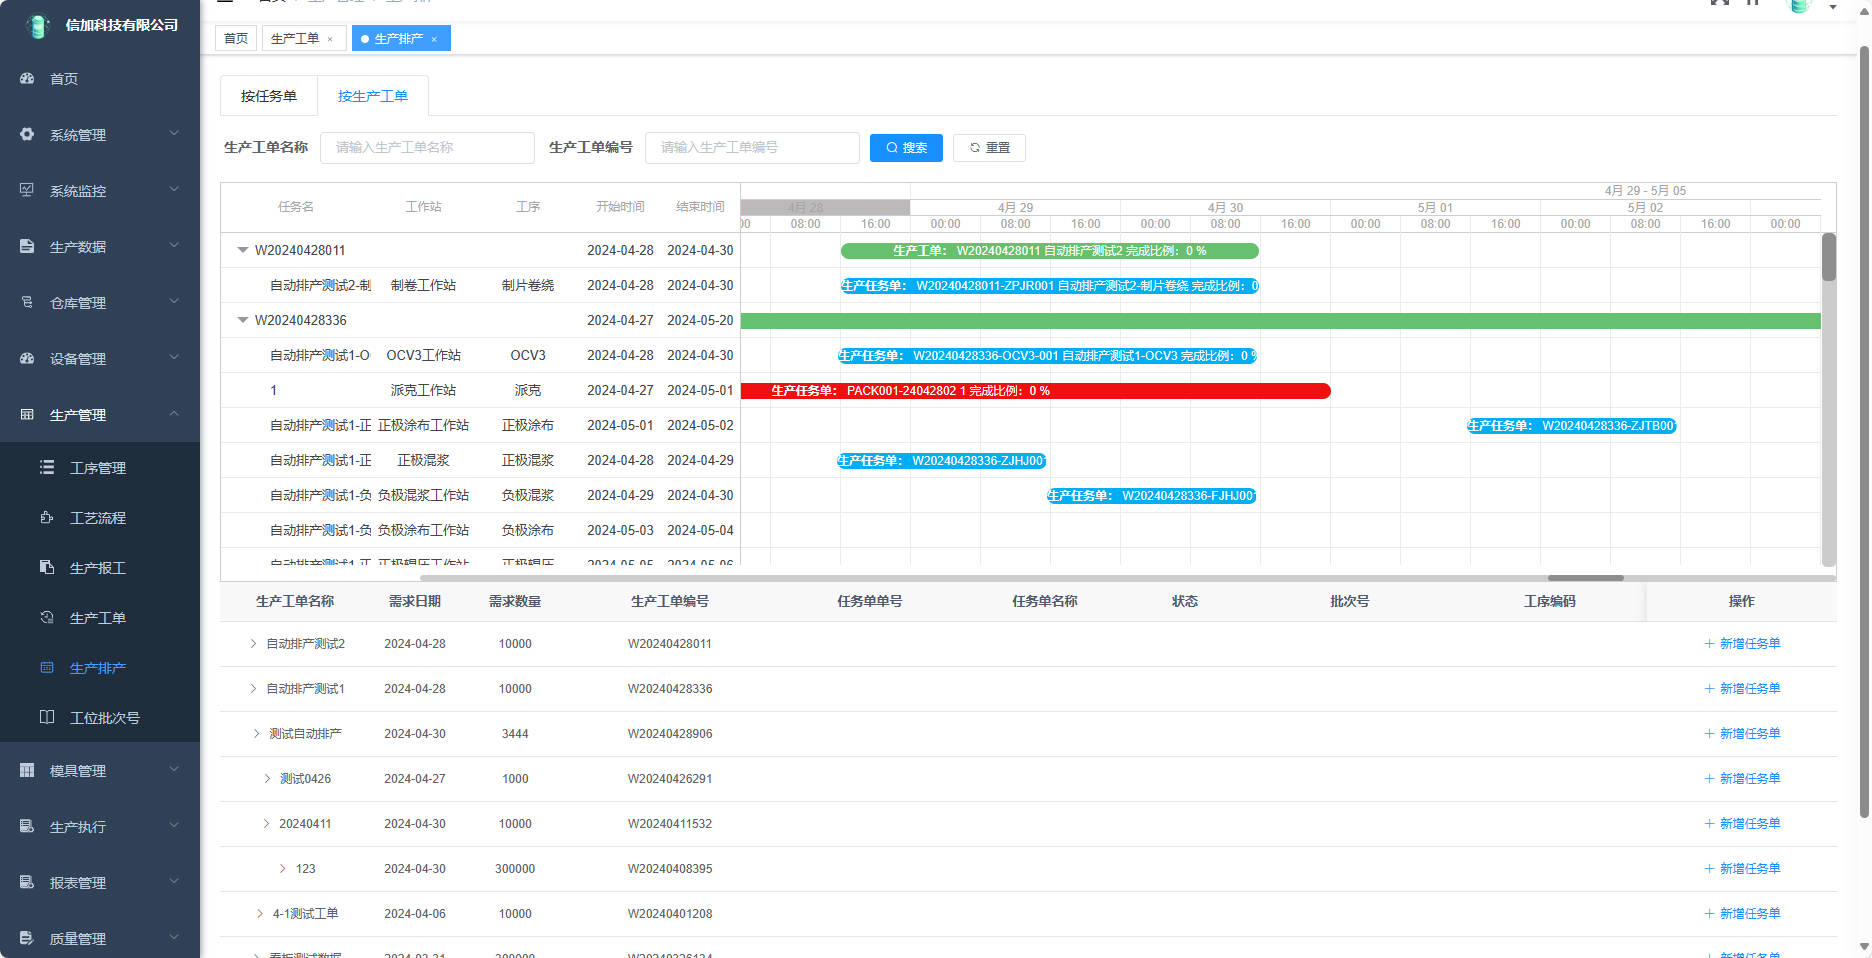Click the 仓库管理 icon in sidebar
Screen dimensions: 1872x958
click(x=27, y=302)
